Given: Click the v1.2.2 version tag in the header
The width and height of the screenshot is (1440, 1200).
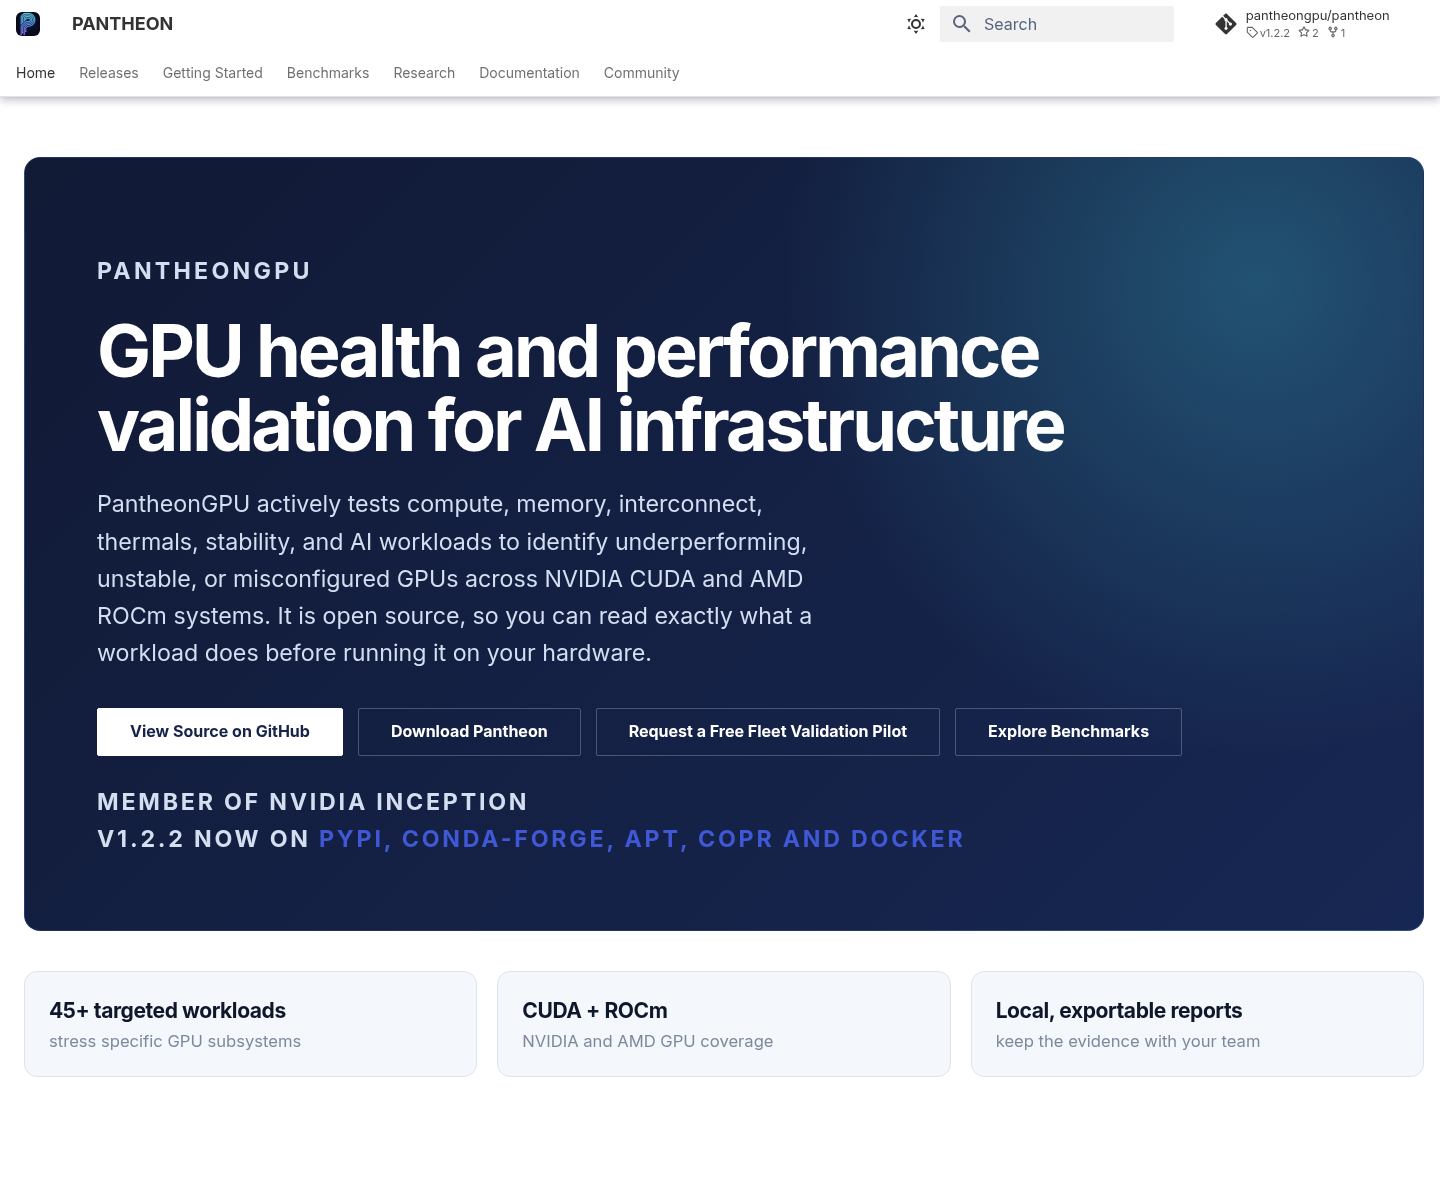Looking at the screenshot, I should click(x=1268, y=33).
